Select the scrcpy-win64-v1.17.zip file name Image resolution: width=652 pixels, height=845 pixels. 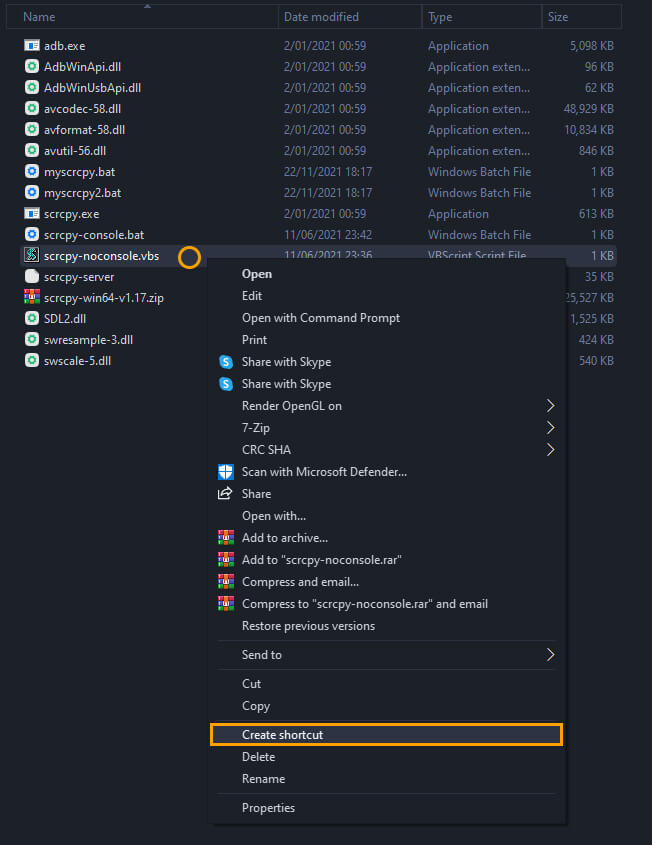point(104,298)
